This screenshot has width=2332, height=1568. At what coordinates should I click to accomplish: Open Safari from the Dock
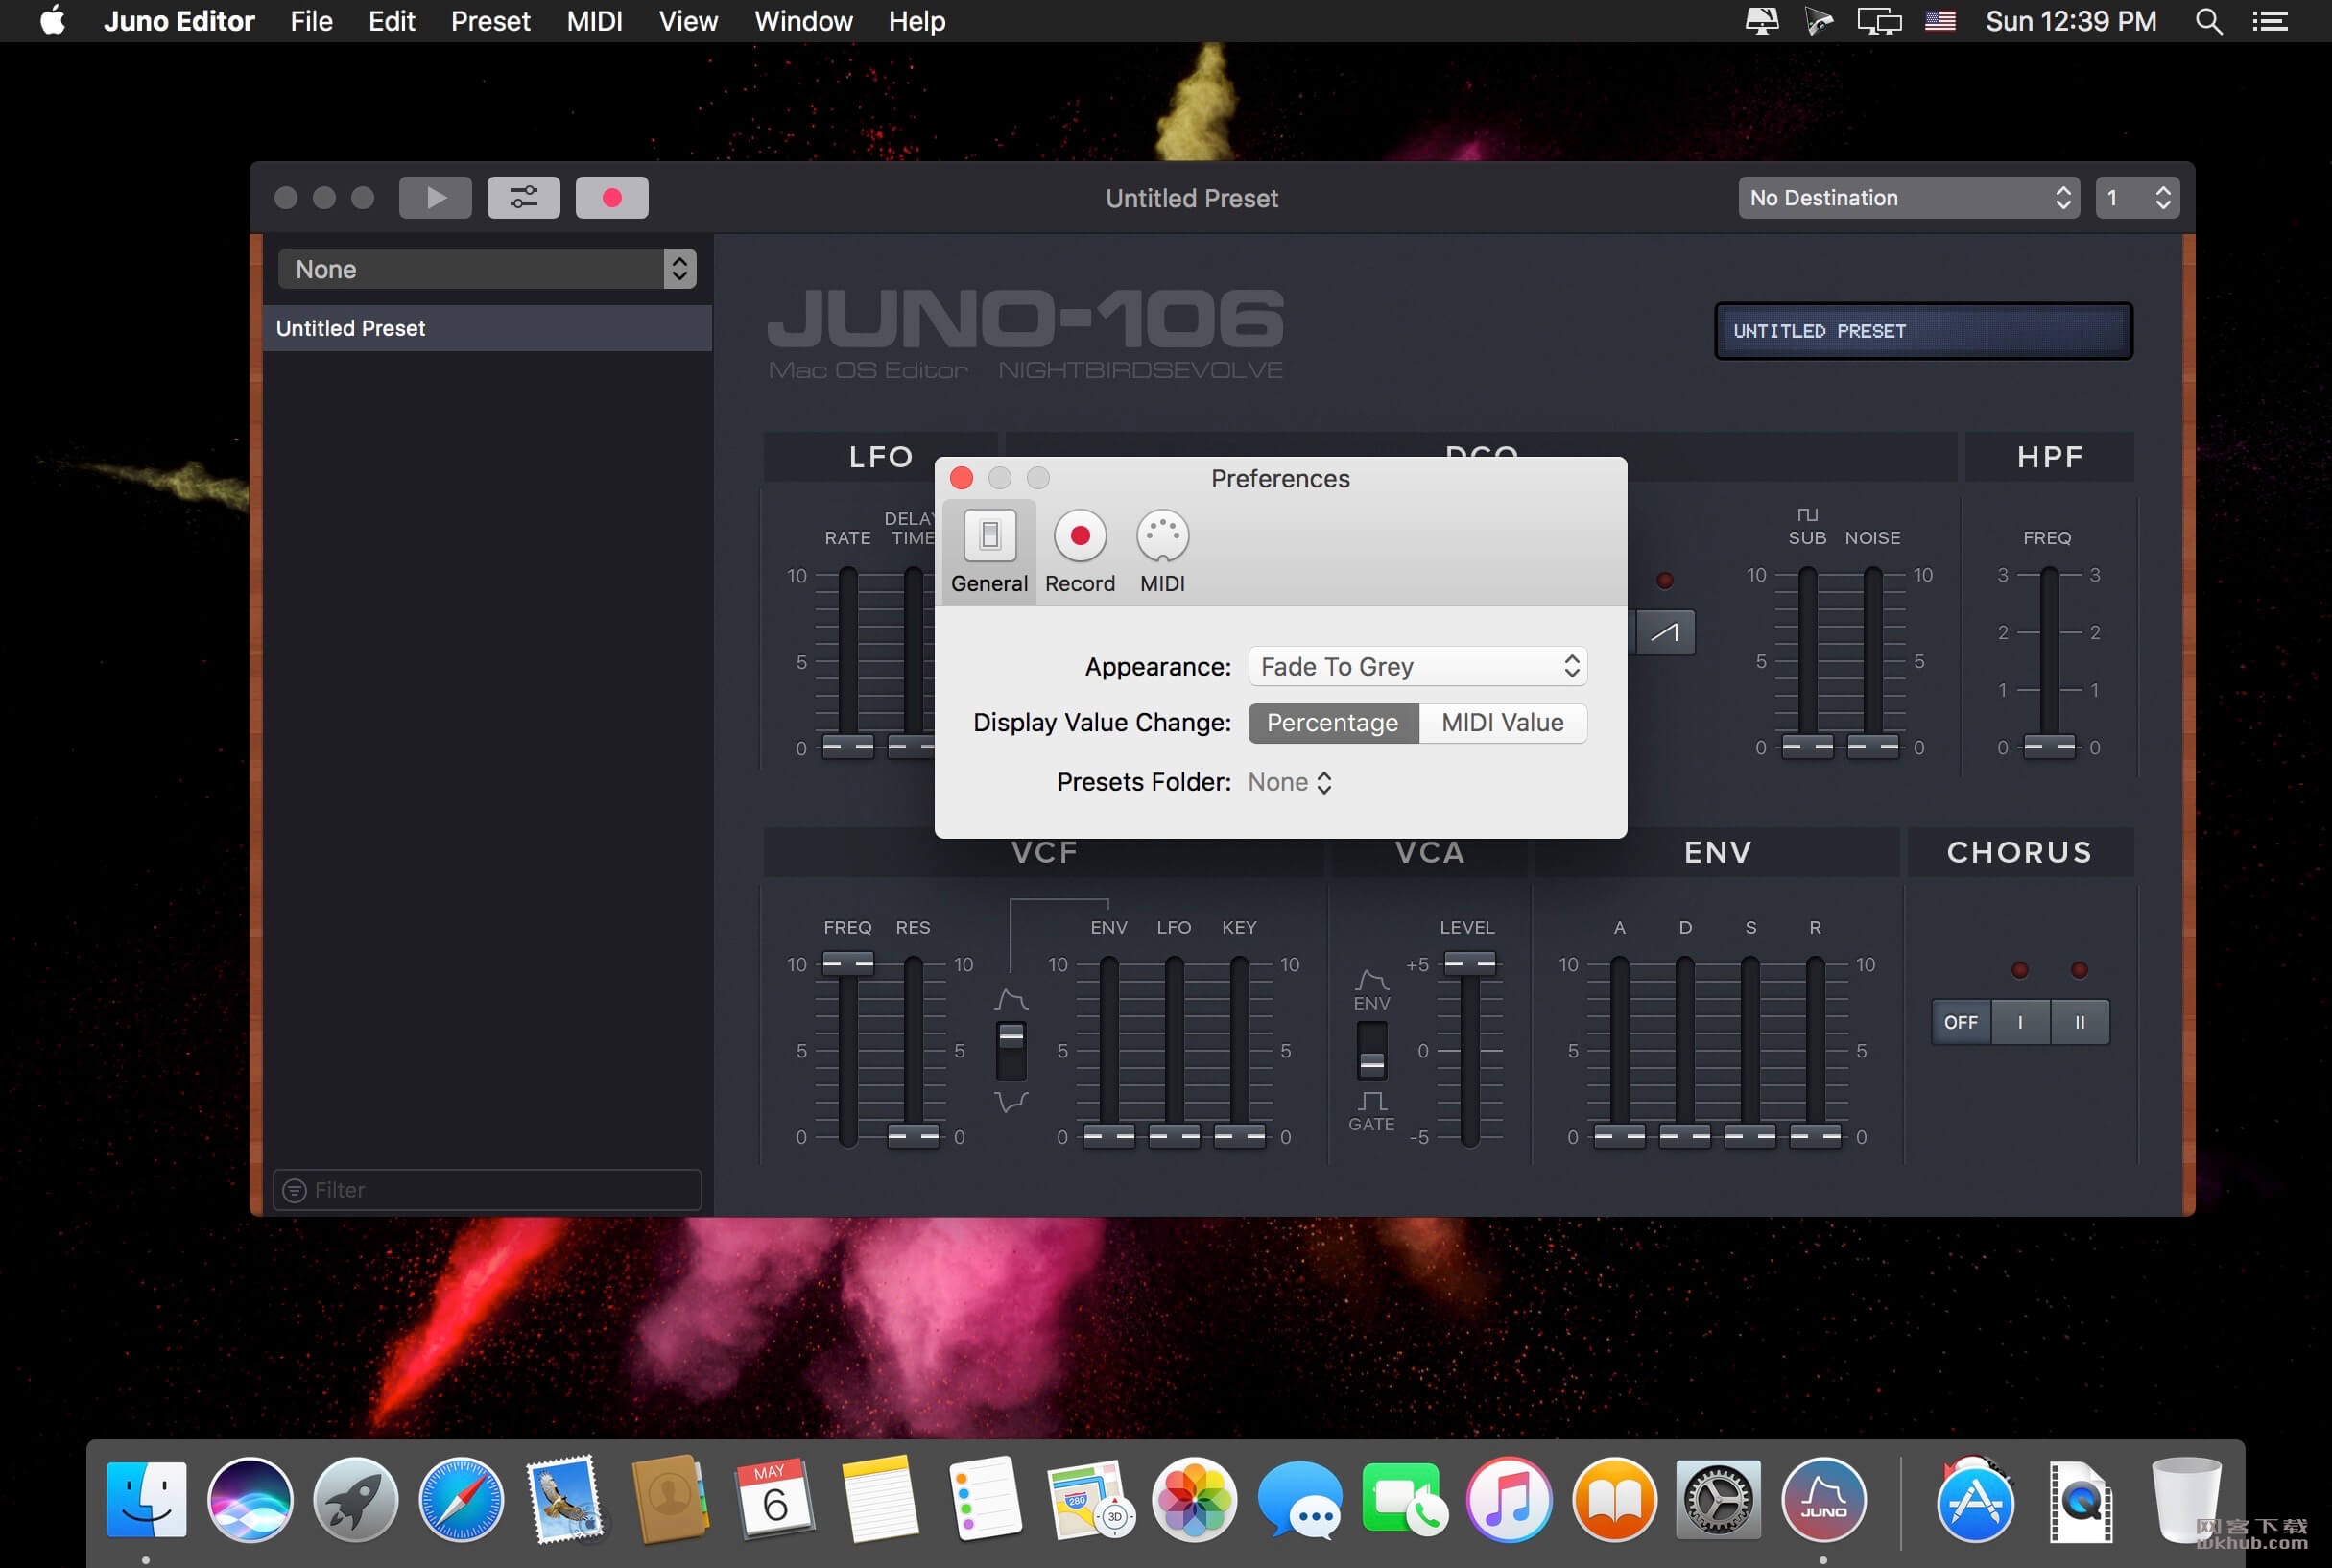pos(460,1499)
